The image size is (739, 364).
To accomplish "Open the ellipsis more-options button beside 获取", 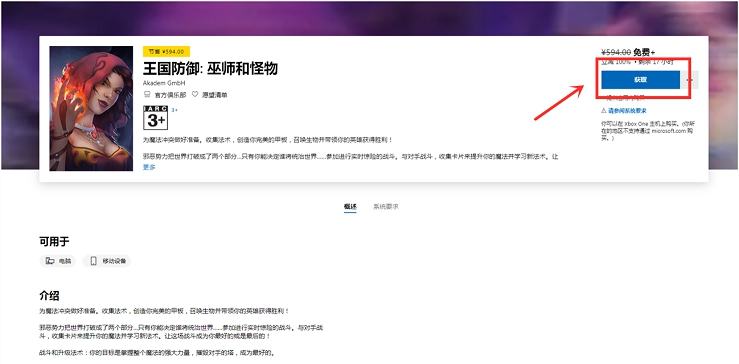I will (x=690, y=80).
